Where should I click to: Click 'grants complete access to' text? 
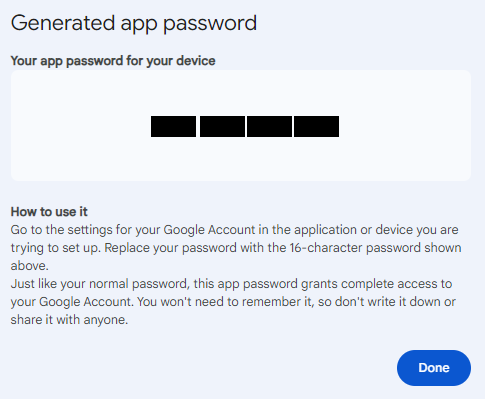[x=377, y=284]
